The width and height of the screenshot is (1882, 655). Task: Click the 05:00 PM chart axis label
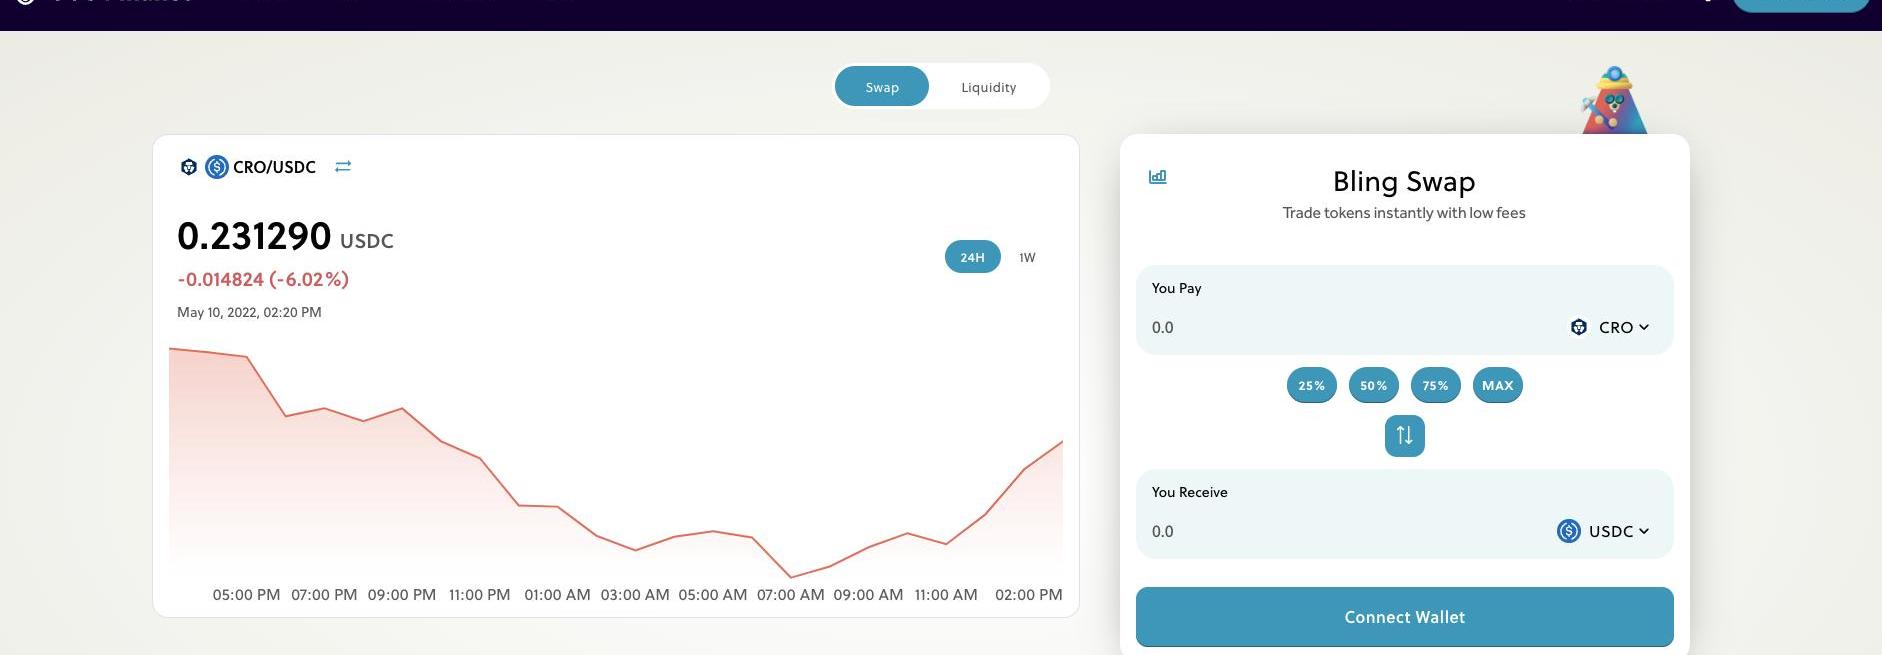246,594
